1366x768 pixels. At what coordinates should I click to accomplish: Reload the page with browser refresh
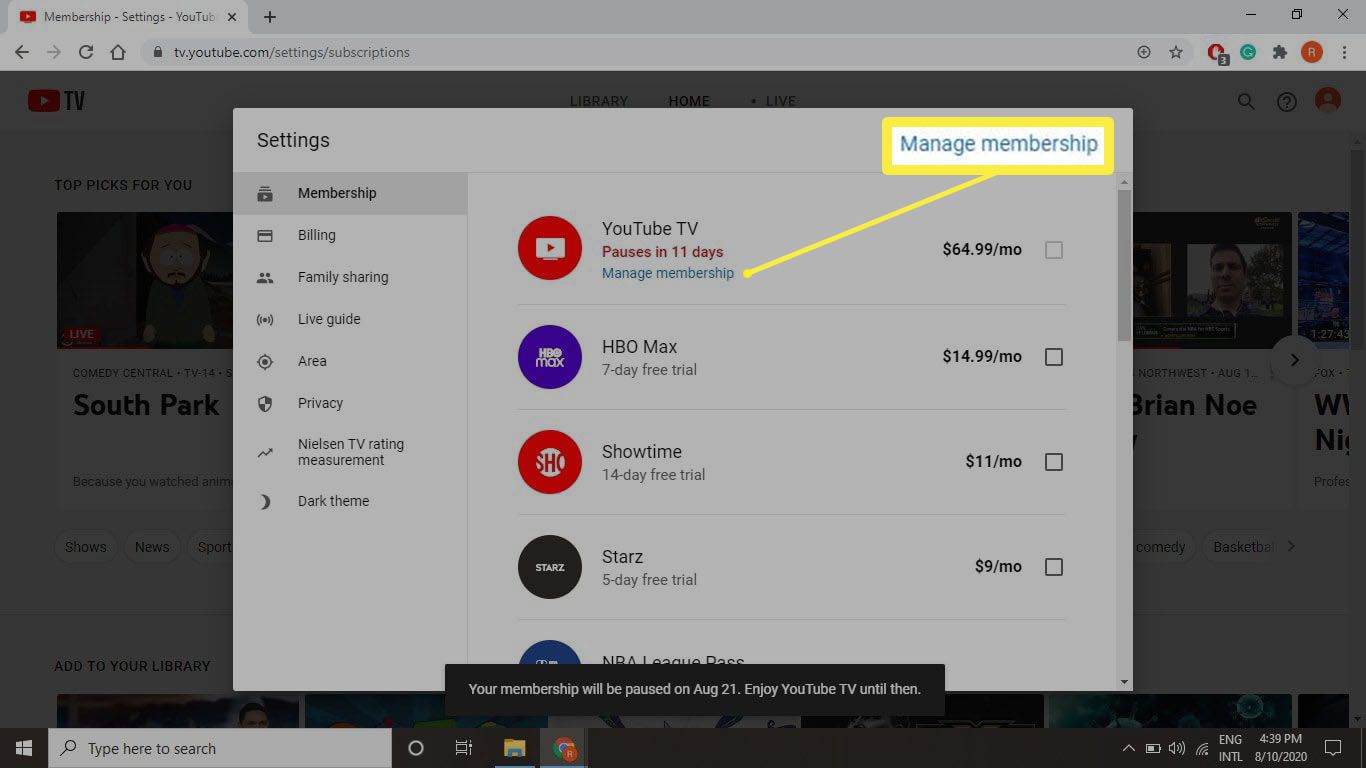[x=86, y=52]
